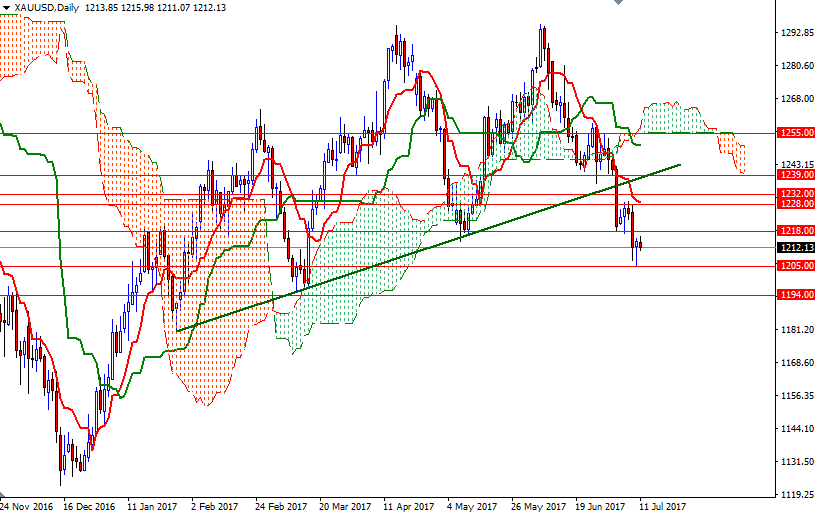Click the 11 Apr 2017 date label

point(408,506)
